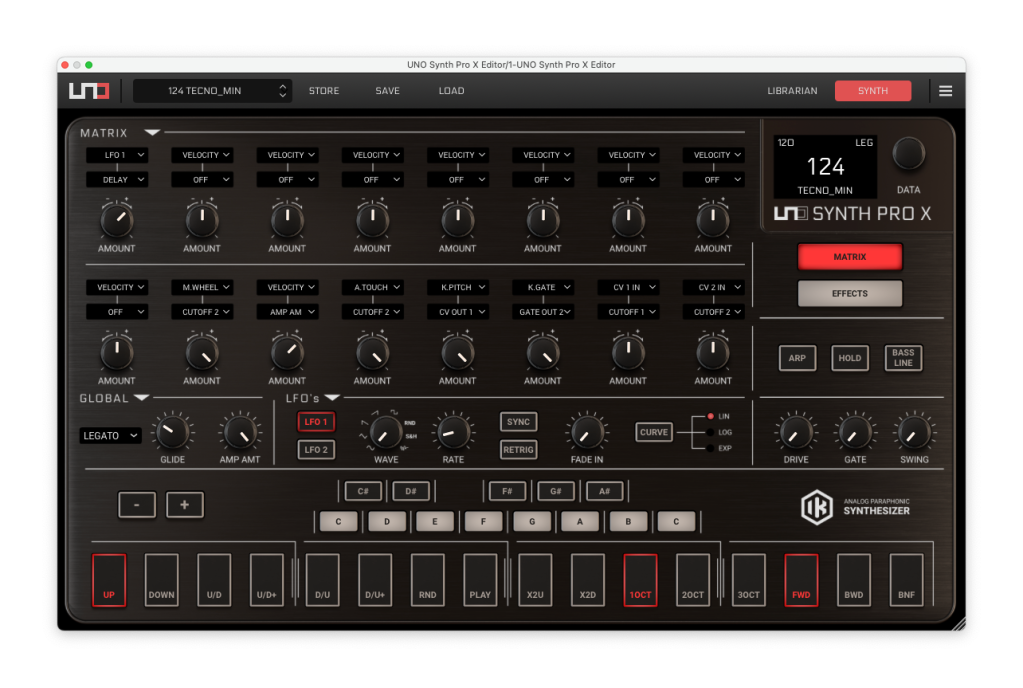
Task: Switch to the SYNTH tab
Action: (x=872, y=91)
